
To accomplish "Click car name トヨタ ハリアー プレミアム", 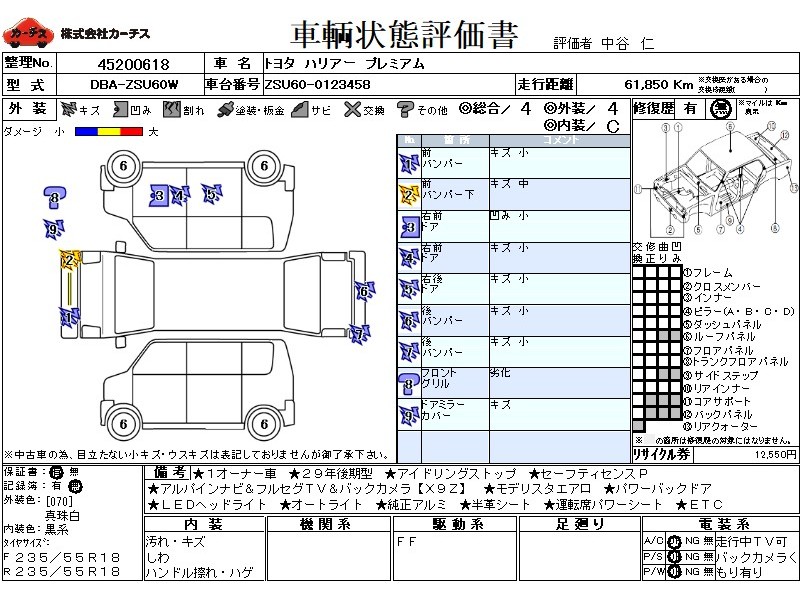I will pyautogui.click(x=344, y=64).
